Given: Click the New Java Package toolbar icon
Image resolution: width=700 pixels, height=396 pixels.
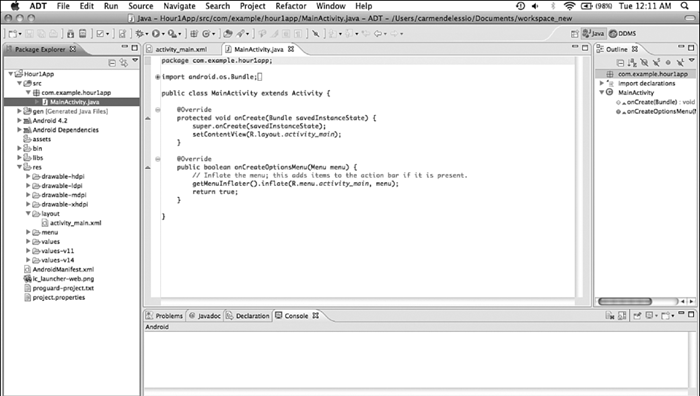Looking at the screenshot, I should pos(194,33).
